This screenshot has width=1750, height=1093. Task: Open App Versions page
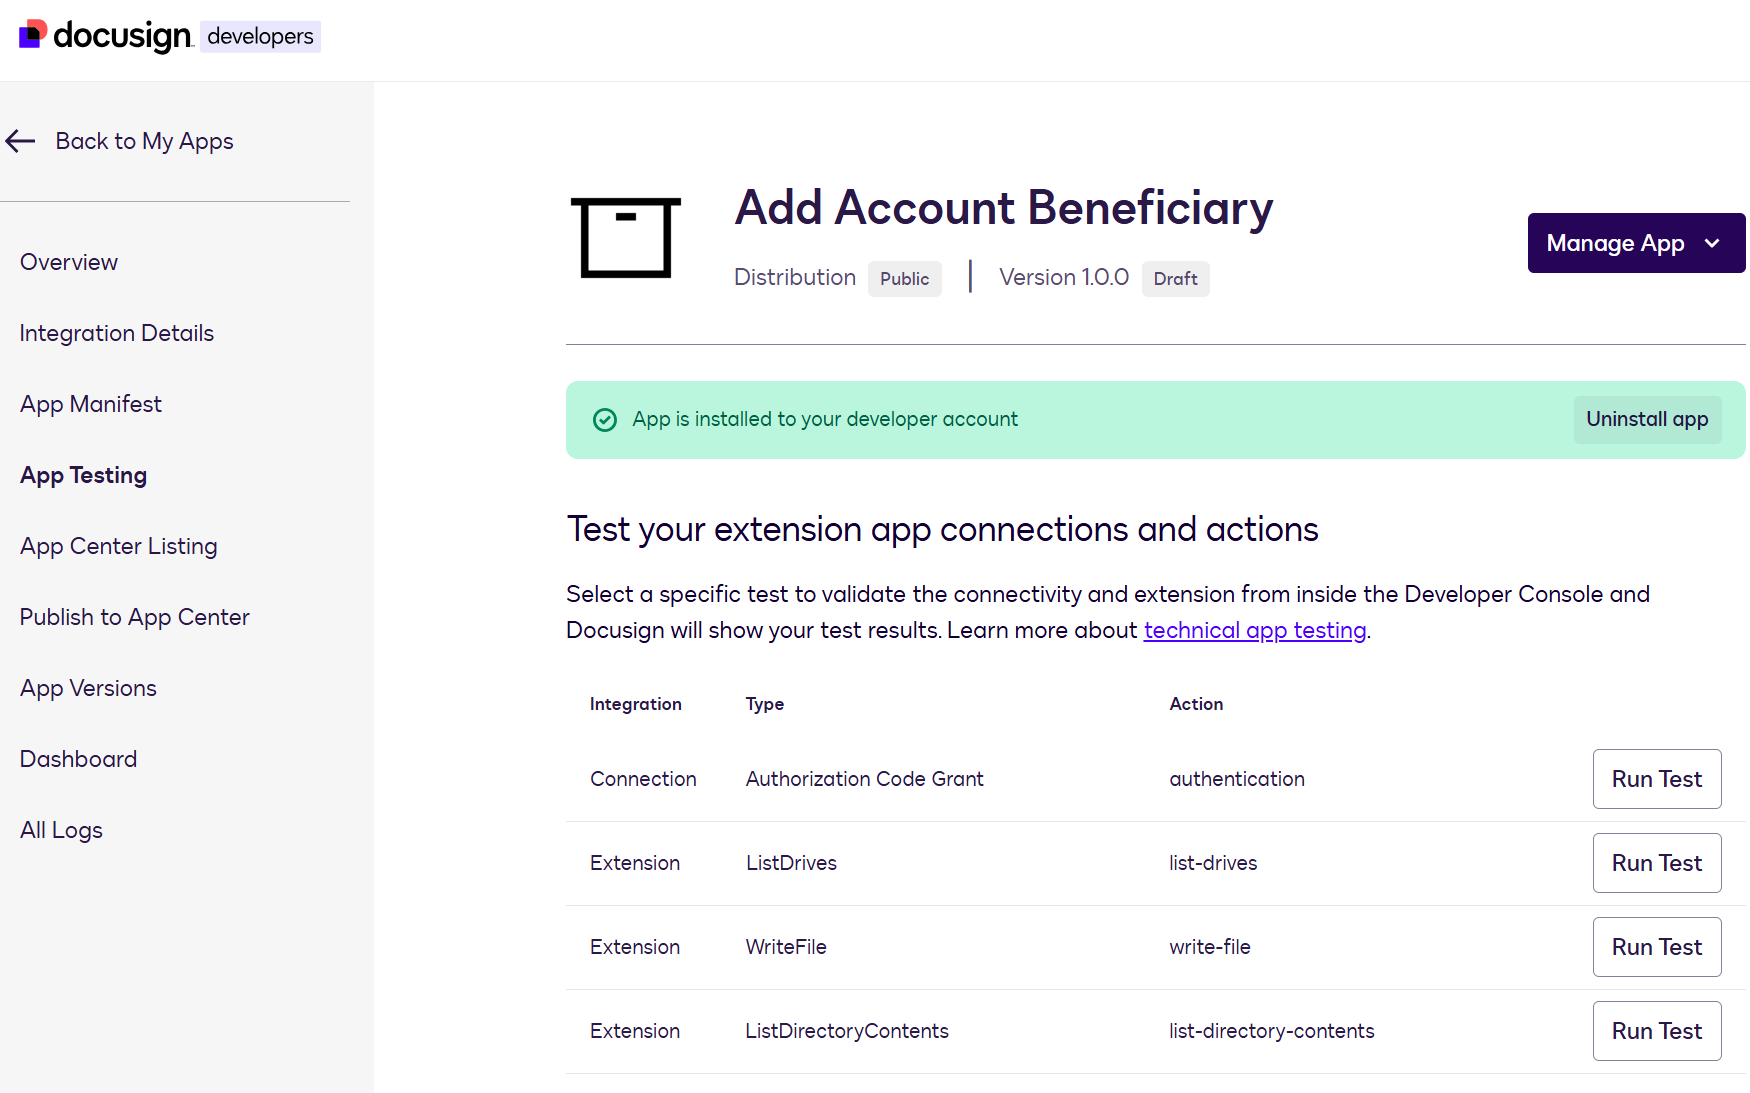point(88,688)
